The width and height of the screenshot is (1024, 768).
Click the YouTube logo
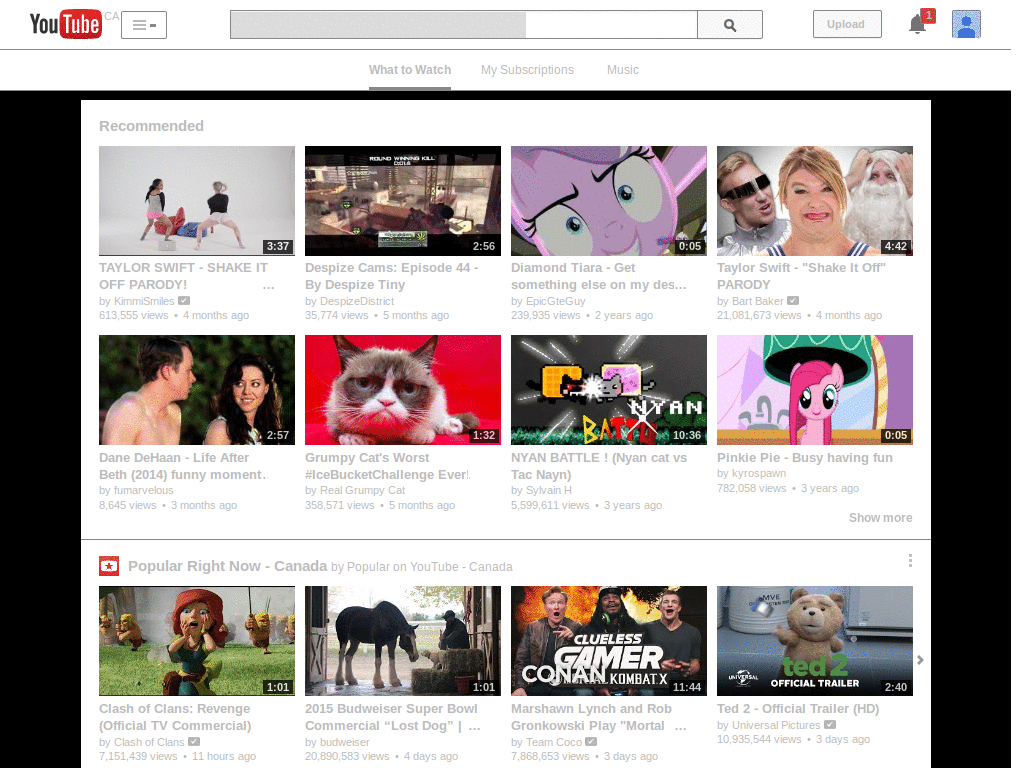pyautogui.click(x=65, y=24)
